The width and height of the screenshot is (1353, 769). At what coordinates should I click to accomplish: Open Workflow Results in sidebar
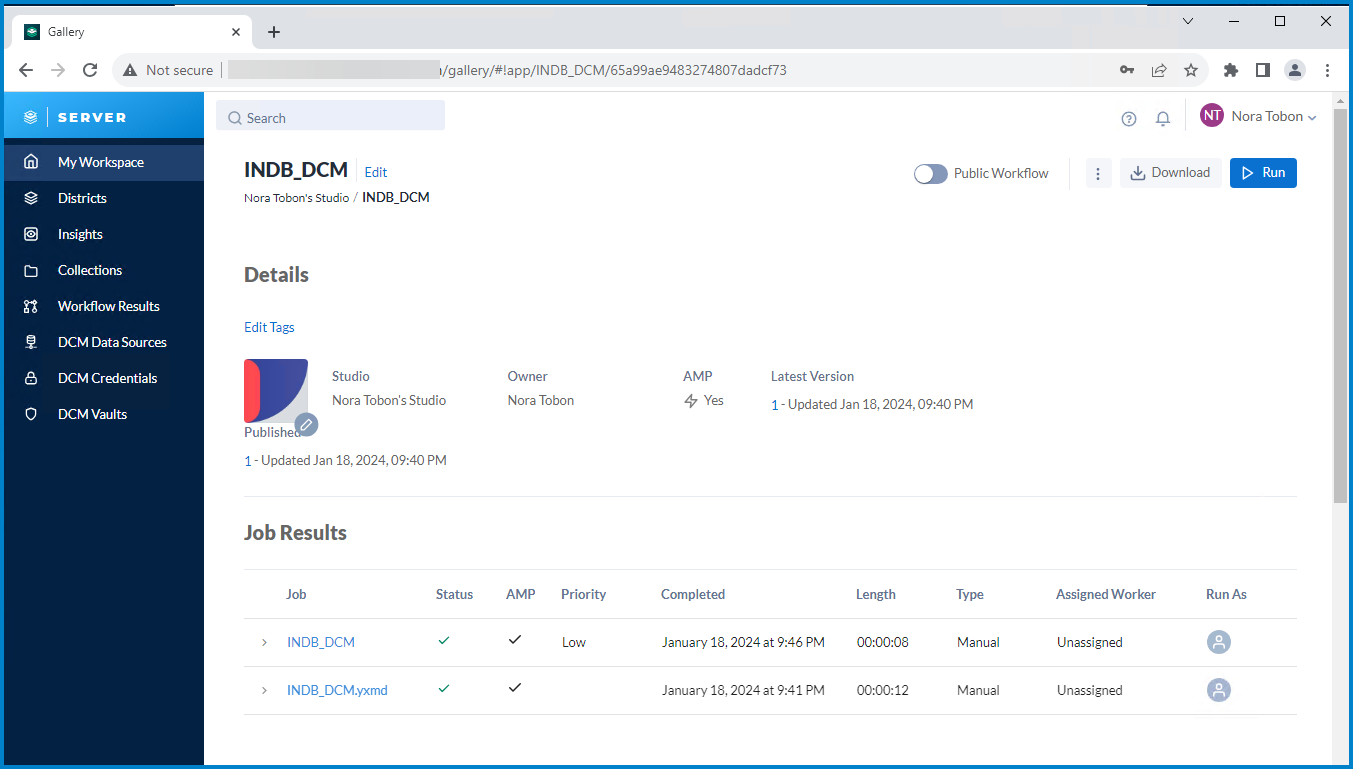[x=104, y=306]
